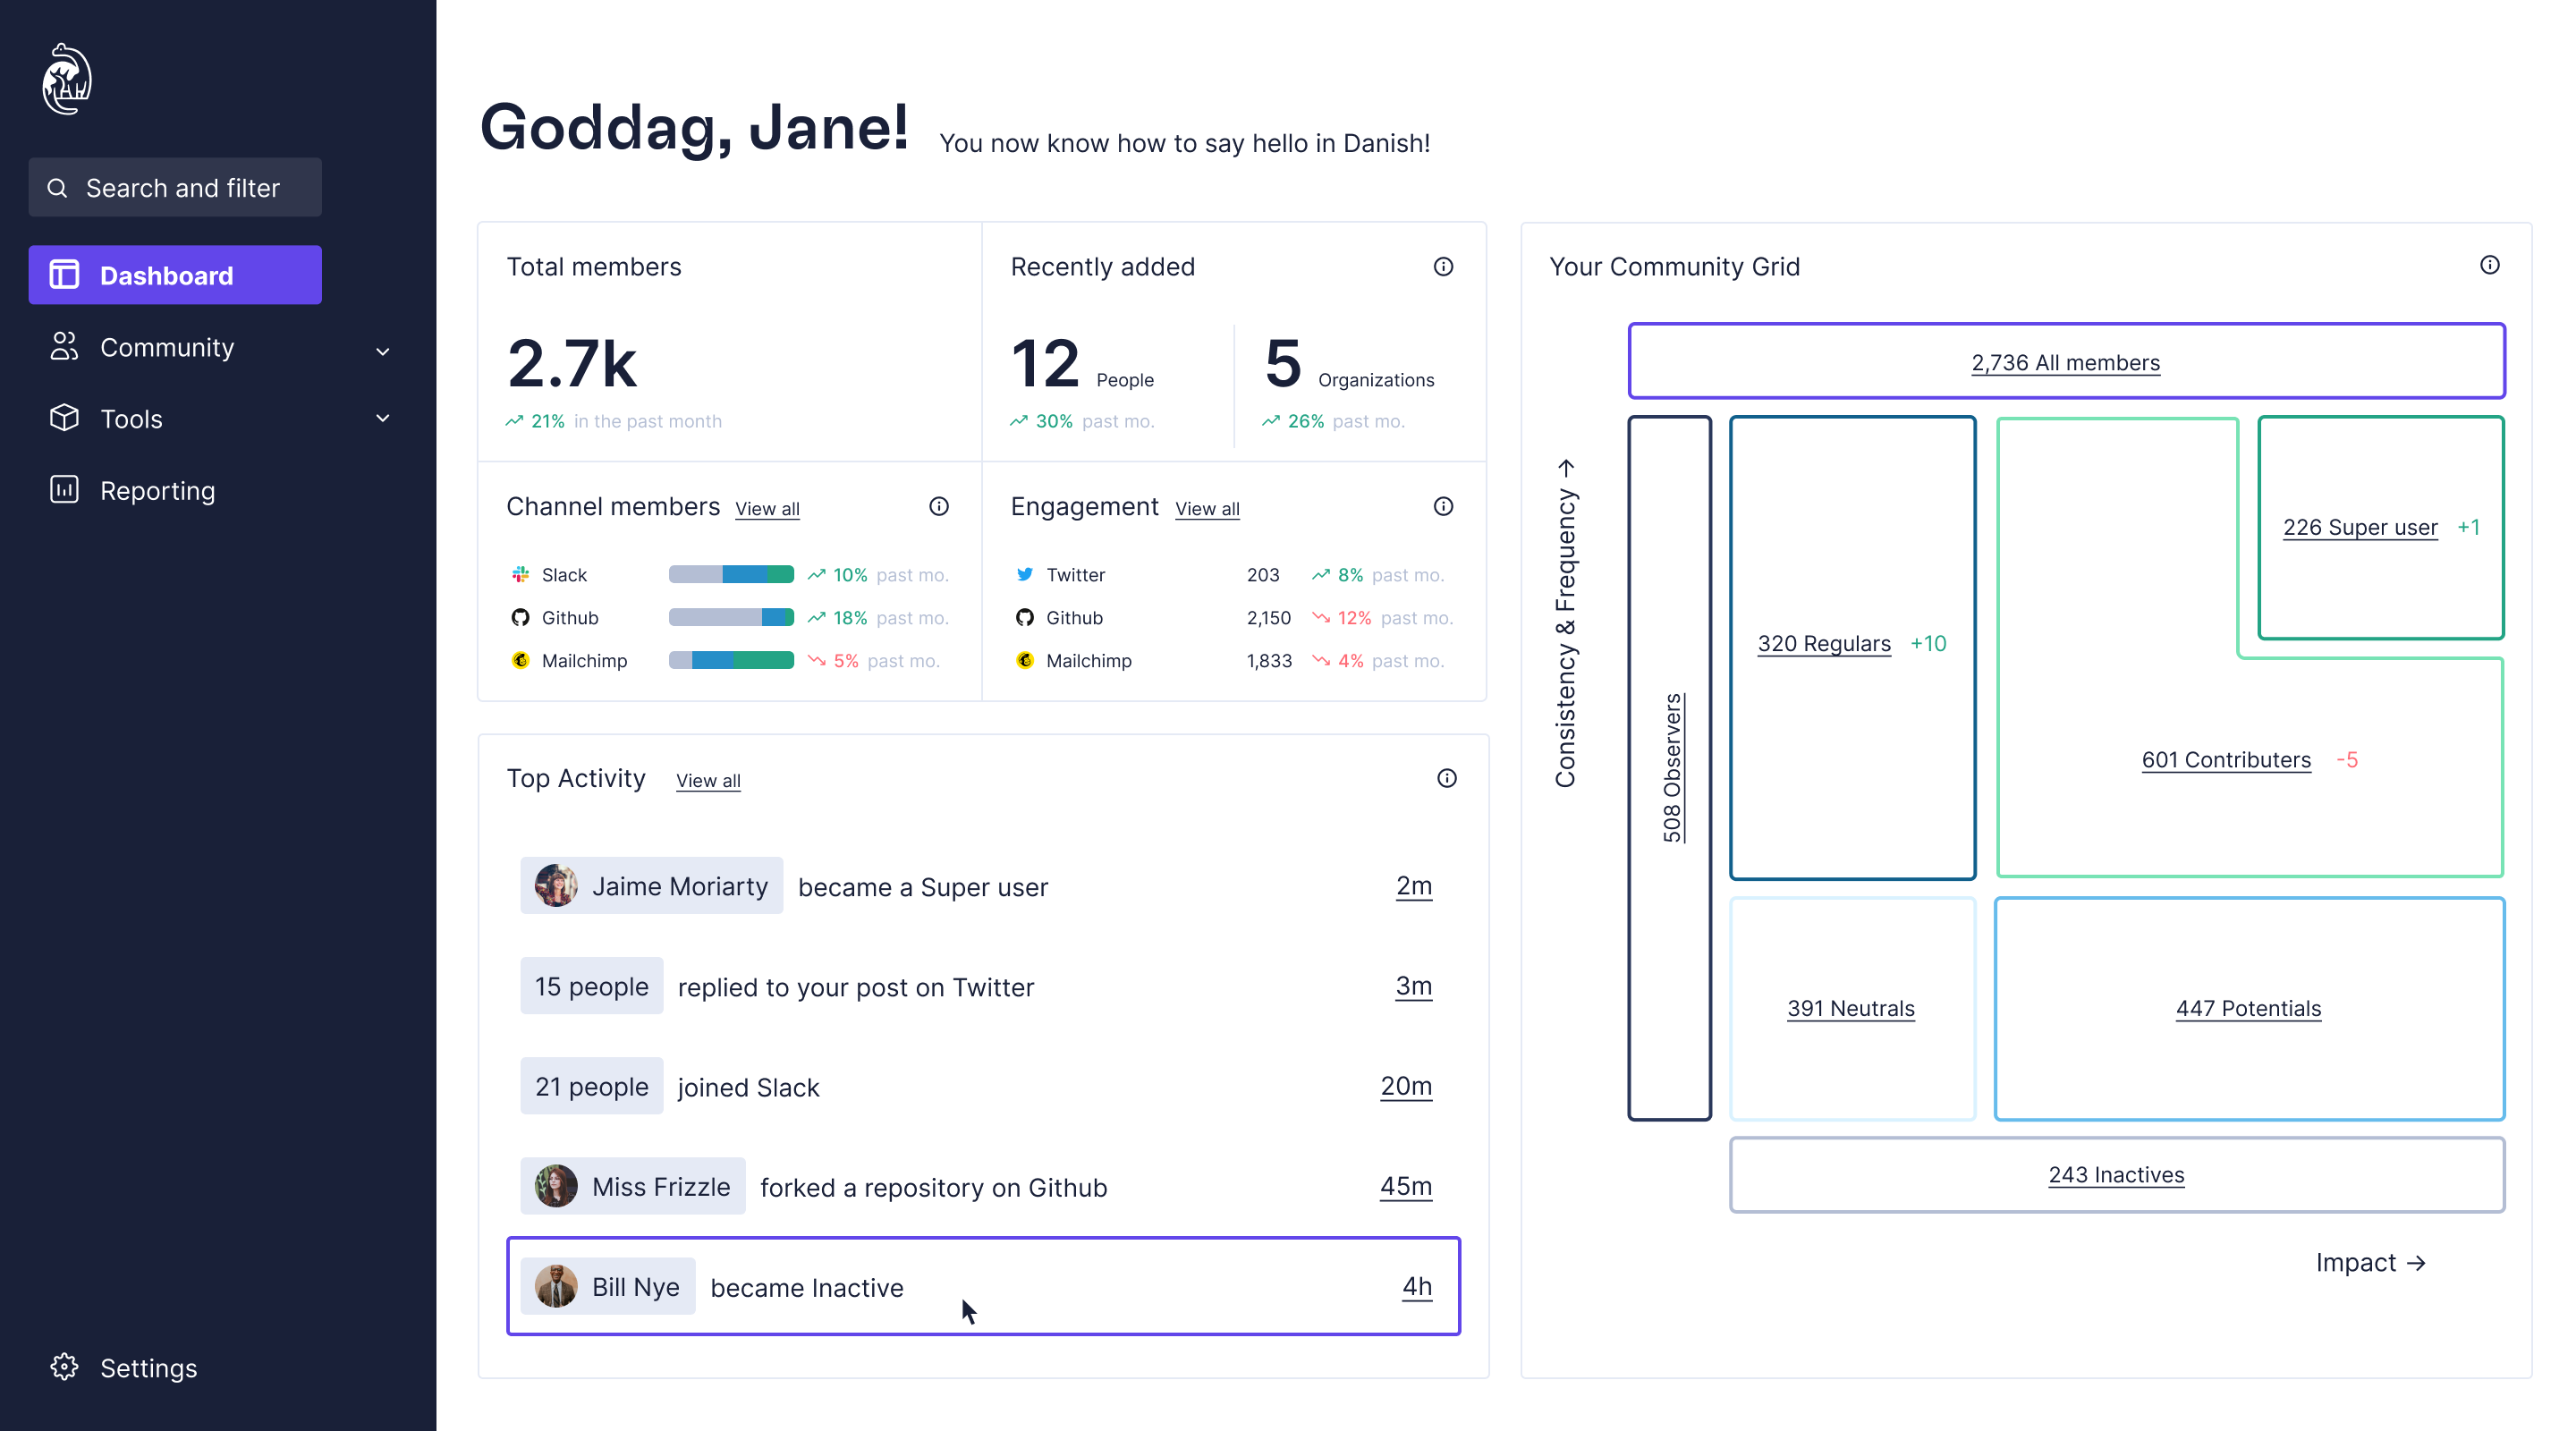Screen dimensions: 2576x1431
Task: Click Engagement panel info icon
Action: coord(1442,506)
